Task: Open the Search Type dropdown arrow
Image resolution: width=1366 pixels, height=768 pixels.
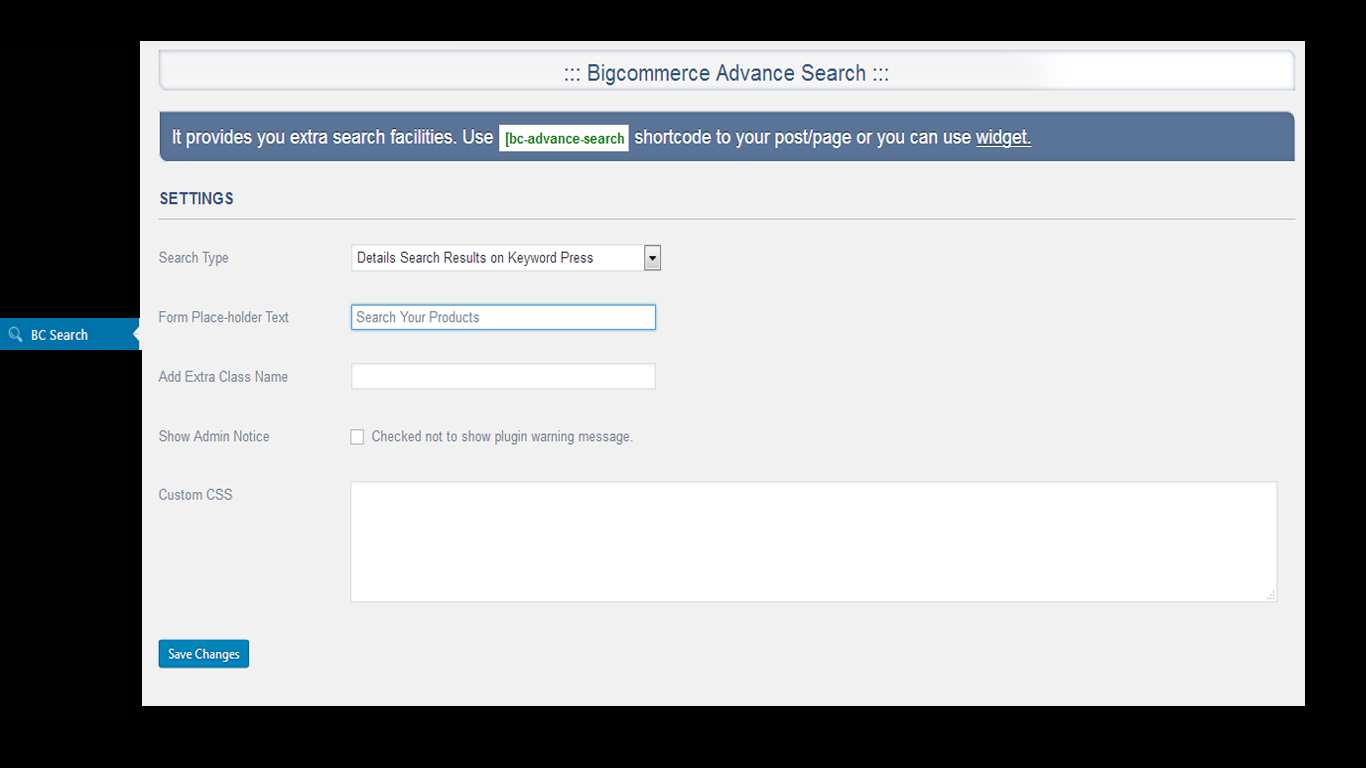Action: (x=652, y=258)
